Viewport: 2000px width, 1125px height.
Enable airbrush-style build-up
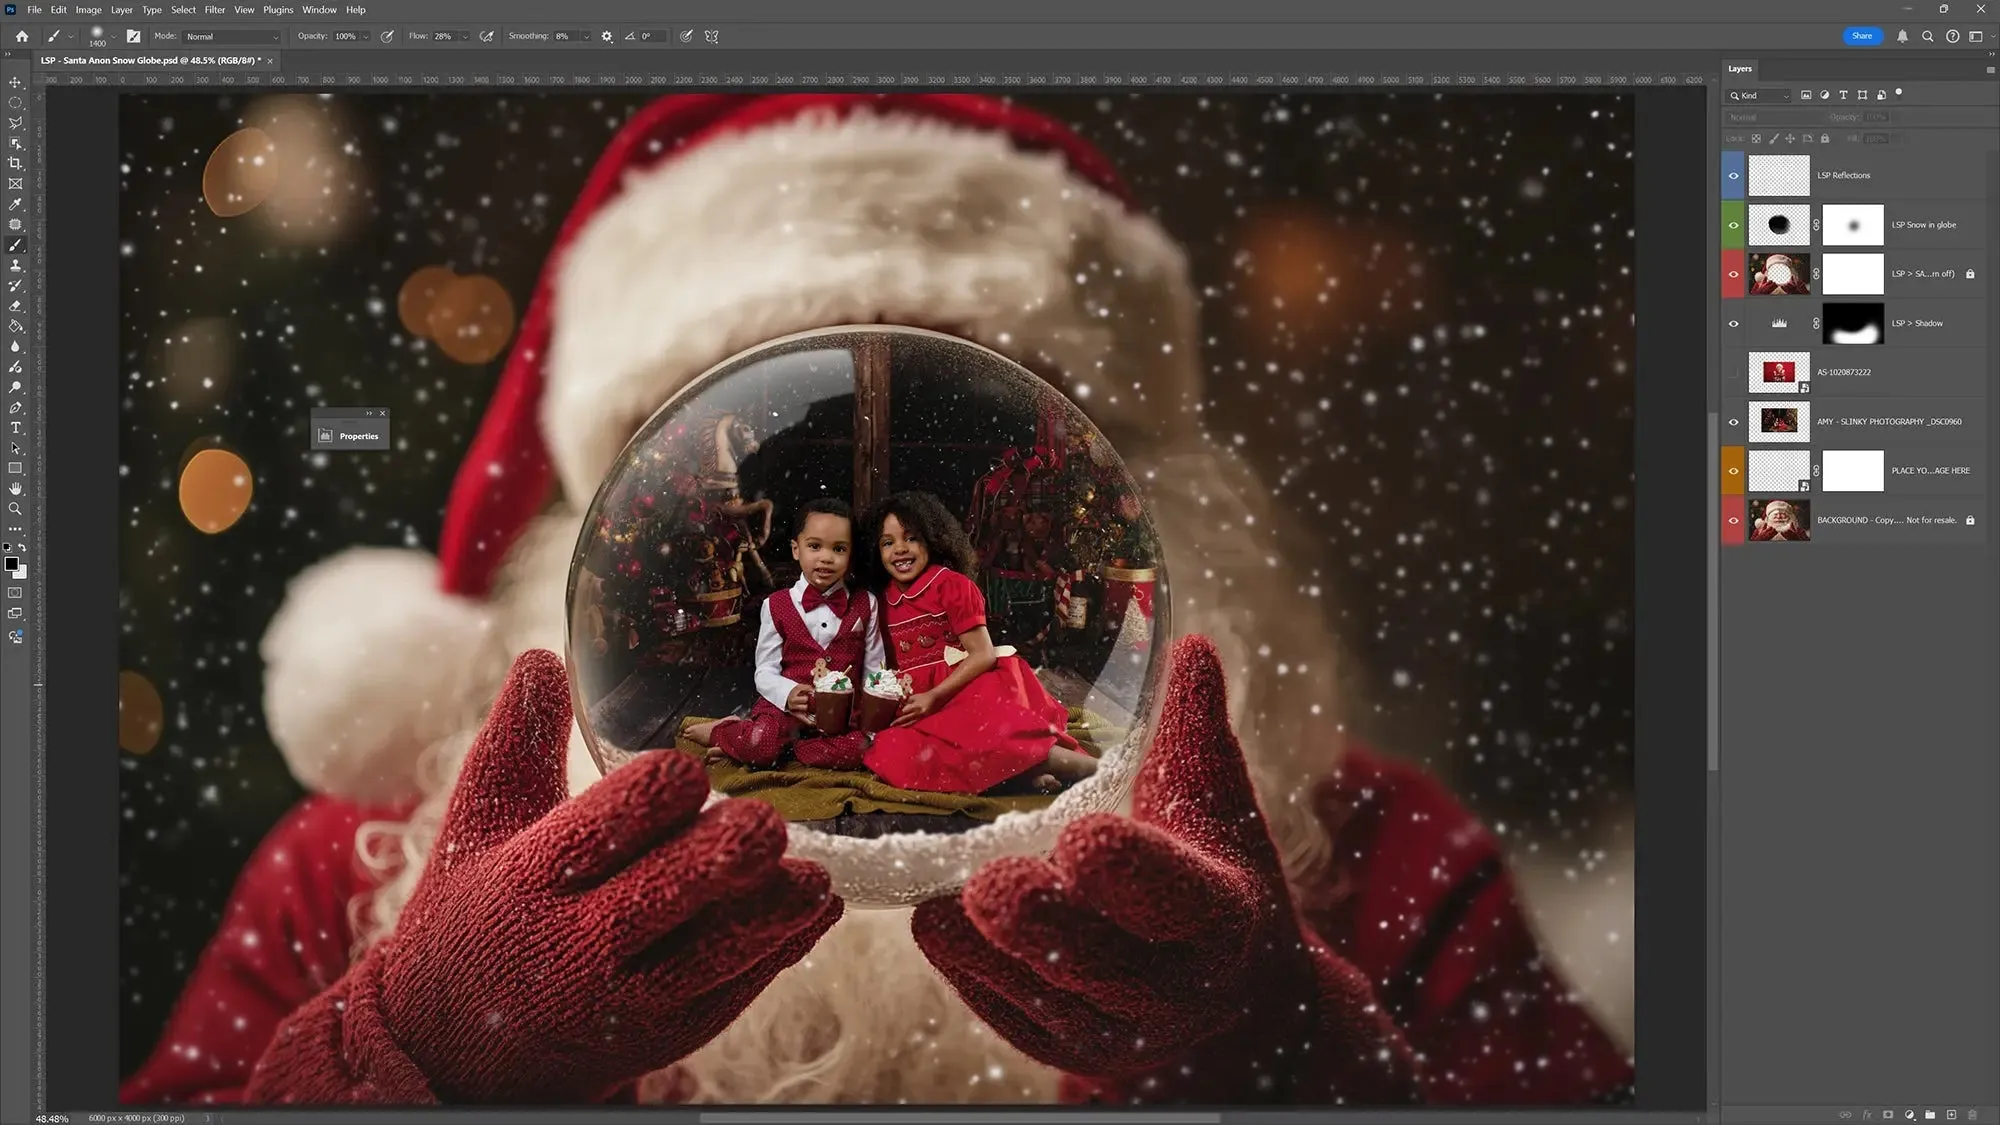(x=487, y=36)
